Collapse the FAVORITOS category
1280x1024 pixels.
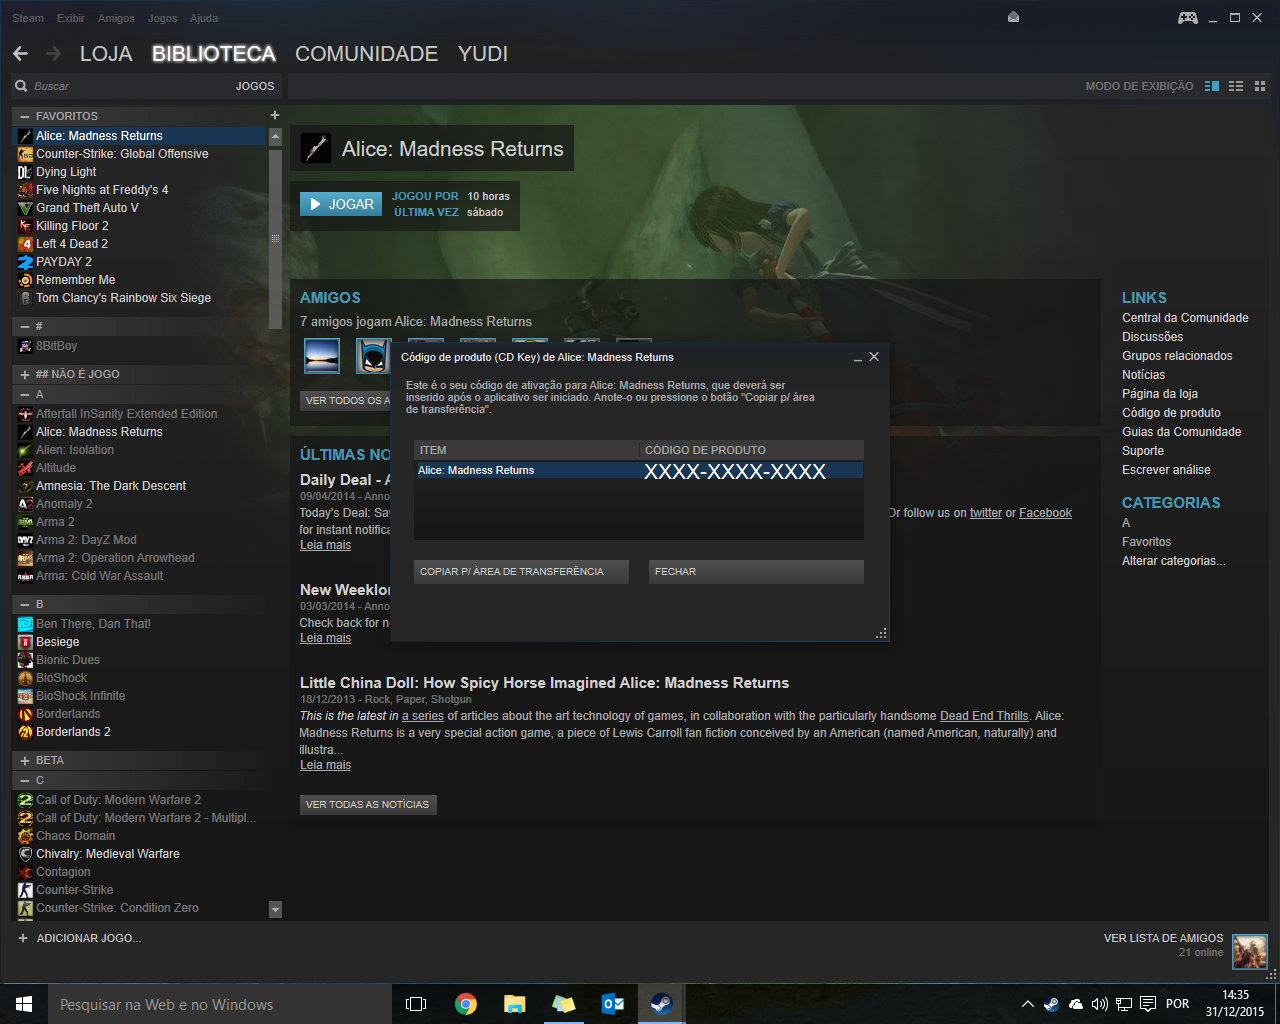[x=25, y=116]
